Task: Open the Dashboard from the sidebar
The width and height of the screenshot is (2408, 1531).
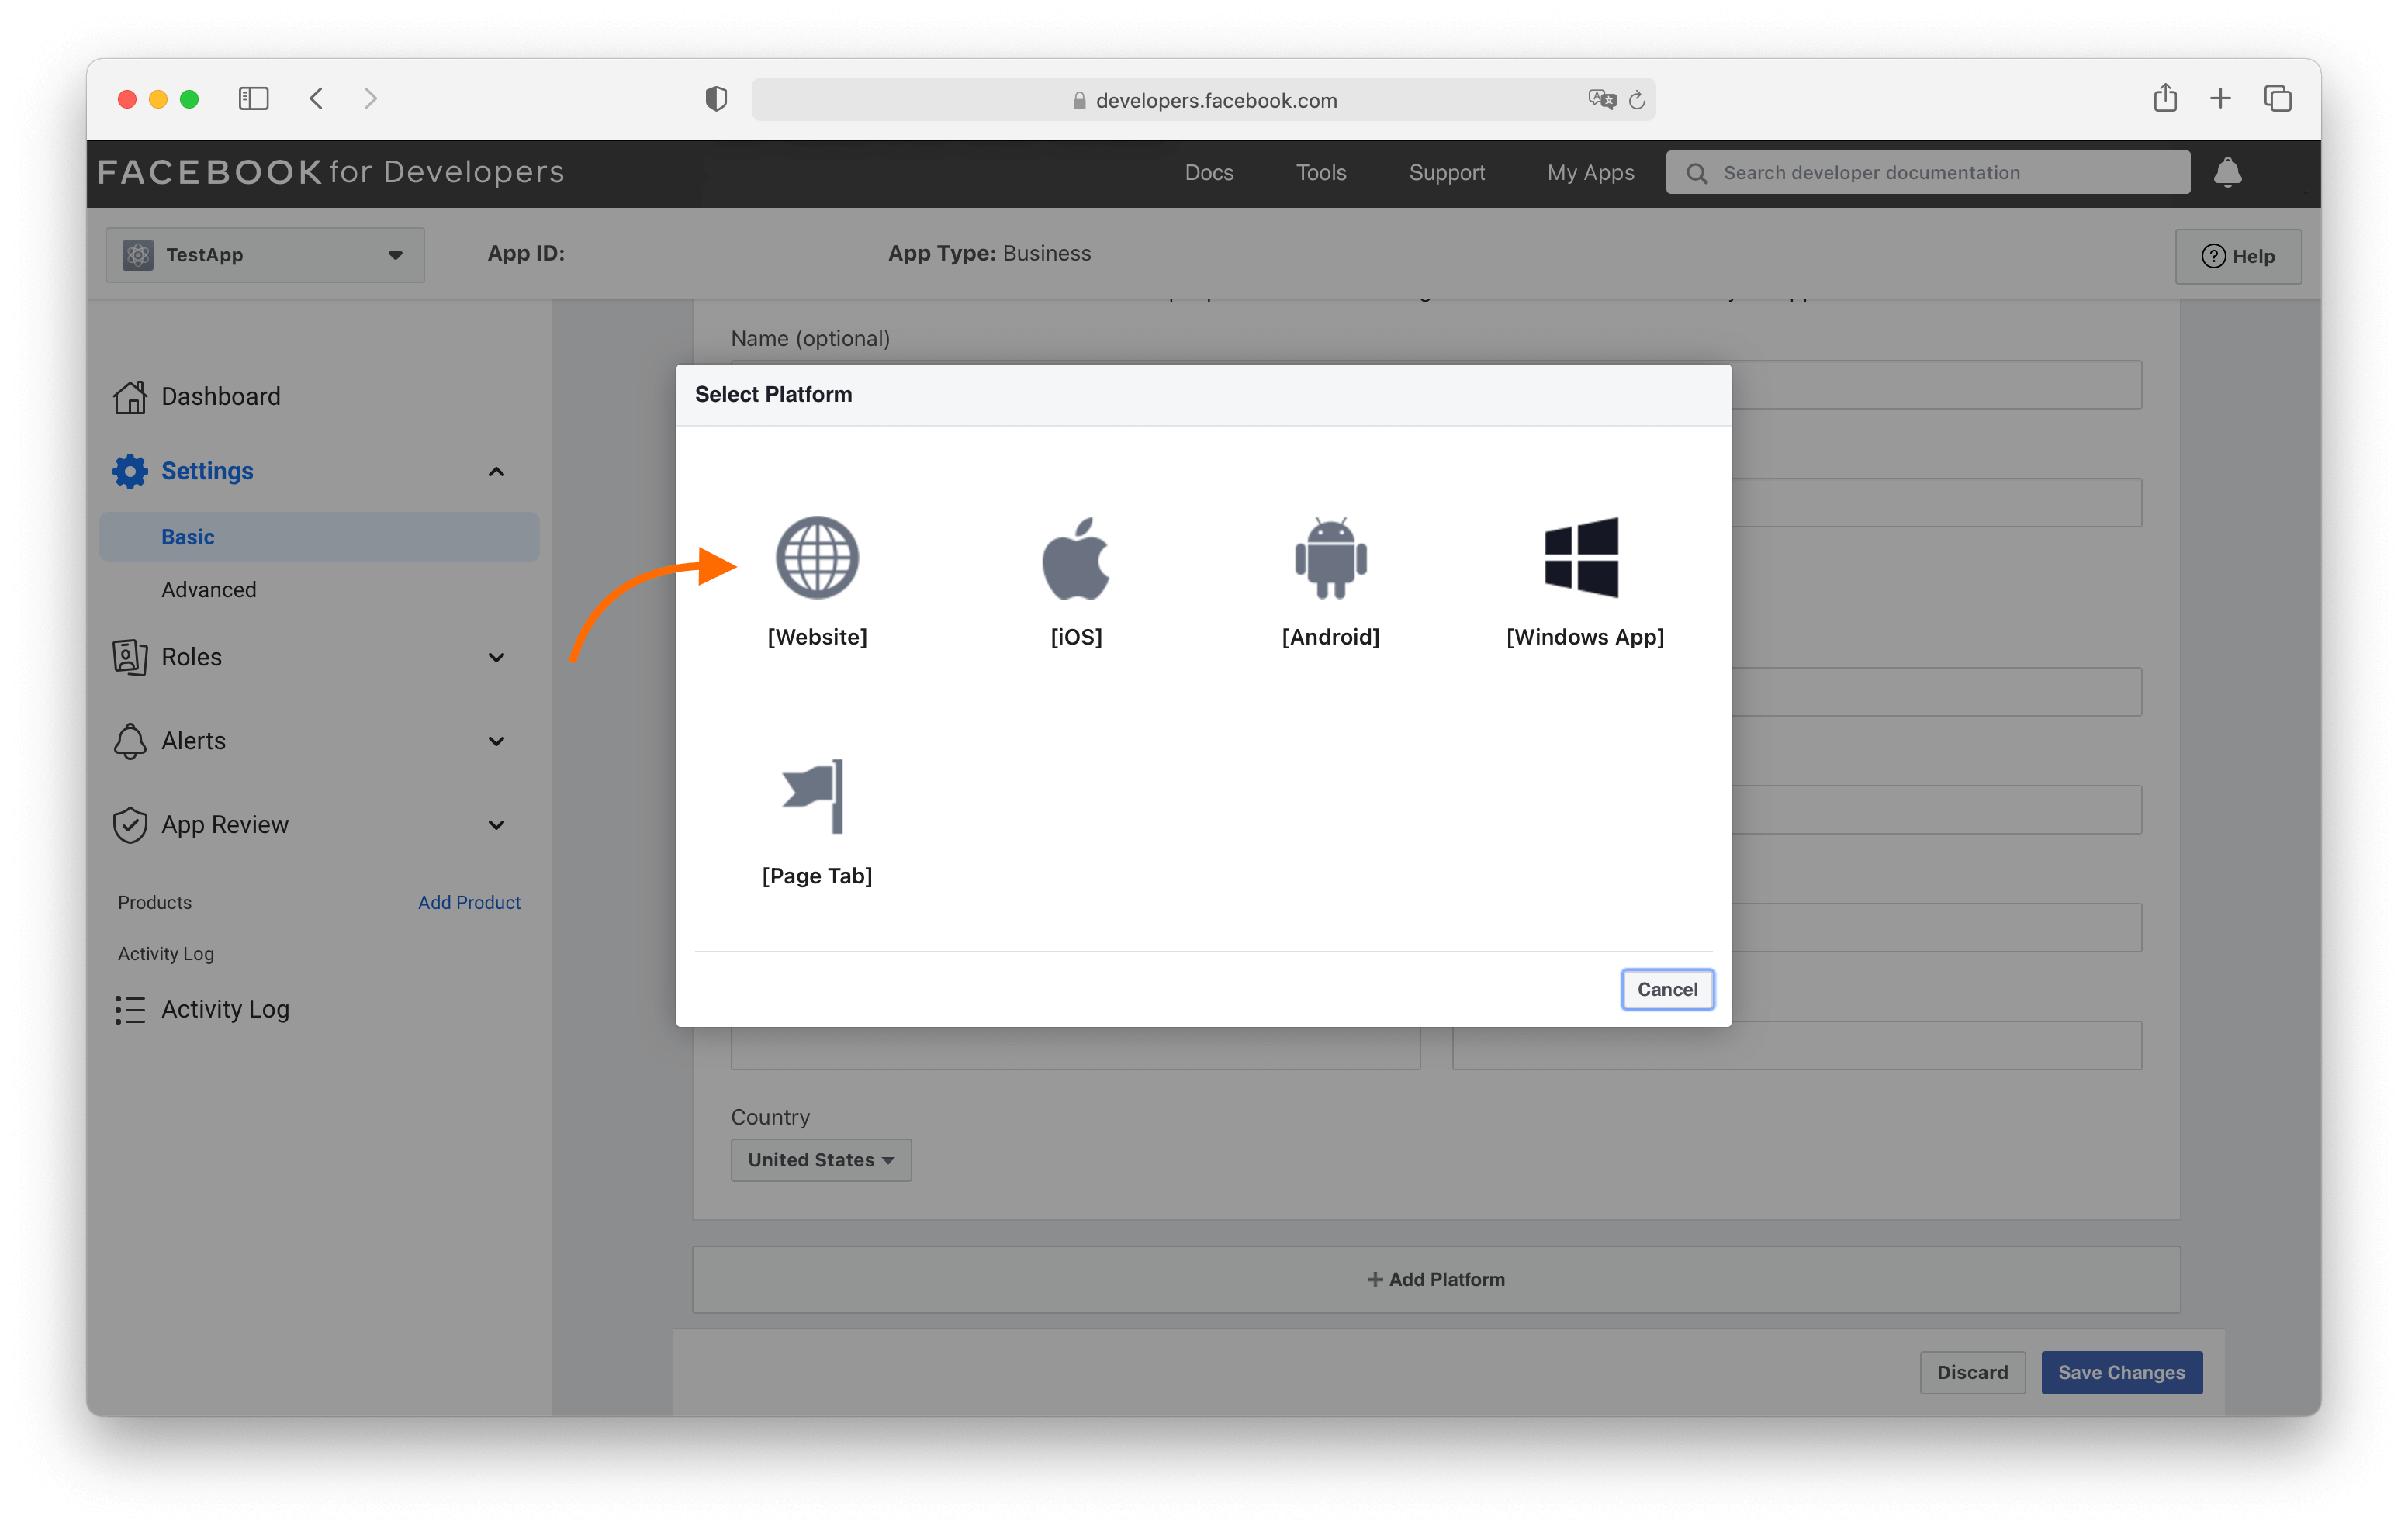Action: [220, 396]
